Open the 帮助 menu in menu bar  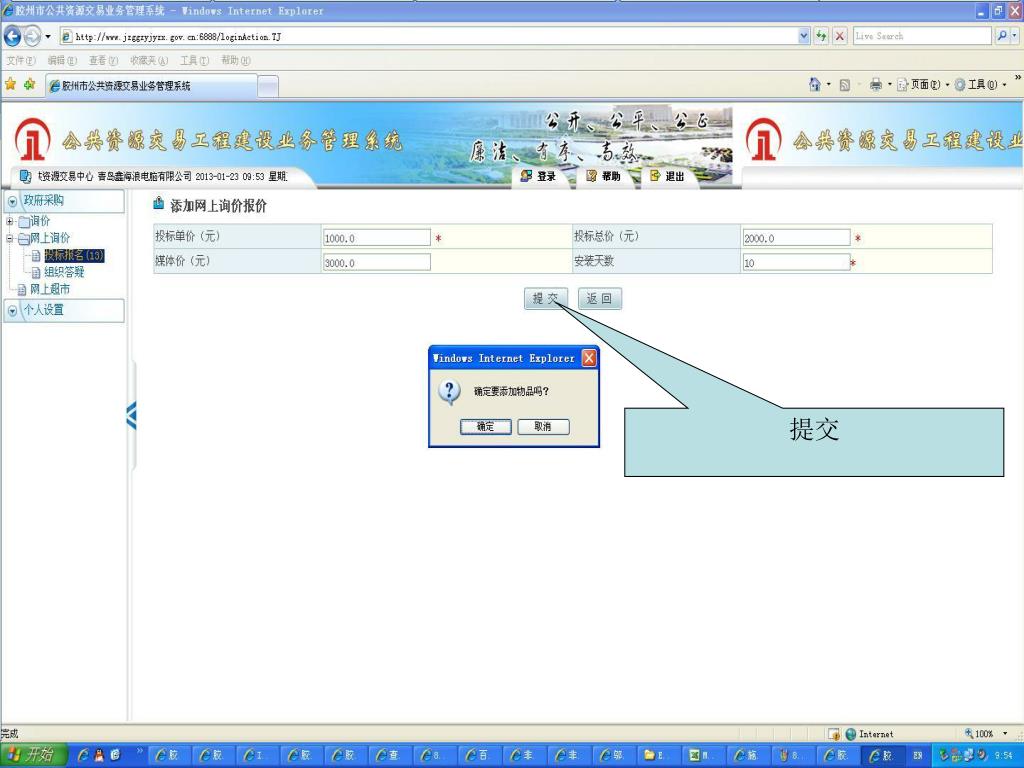235,60
